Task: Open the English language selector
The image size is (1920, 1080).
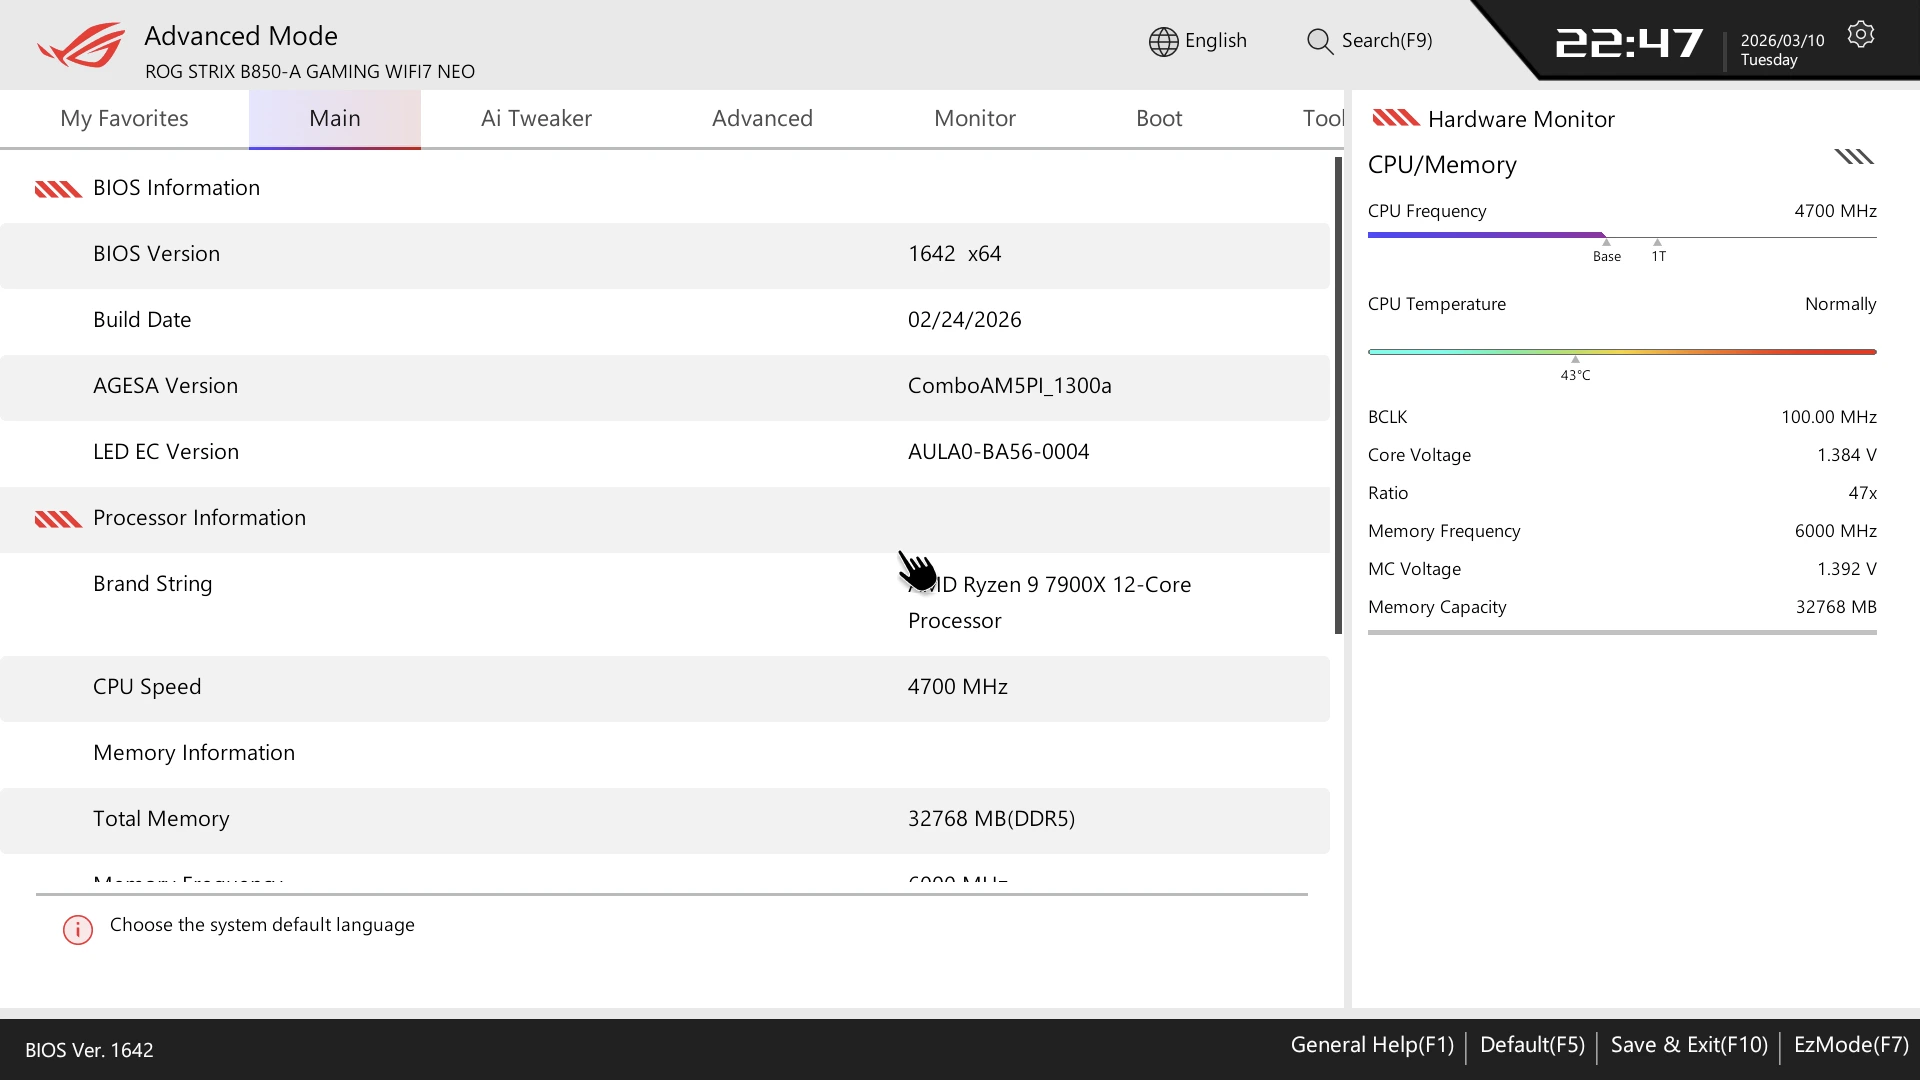Action: pyautogui.click(x=1215, y=41)
